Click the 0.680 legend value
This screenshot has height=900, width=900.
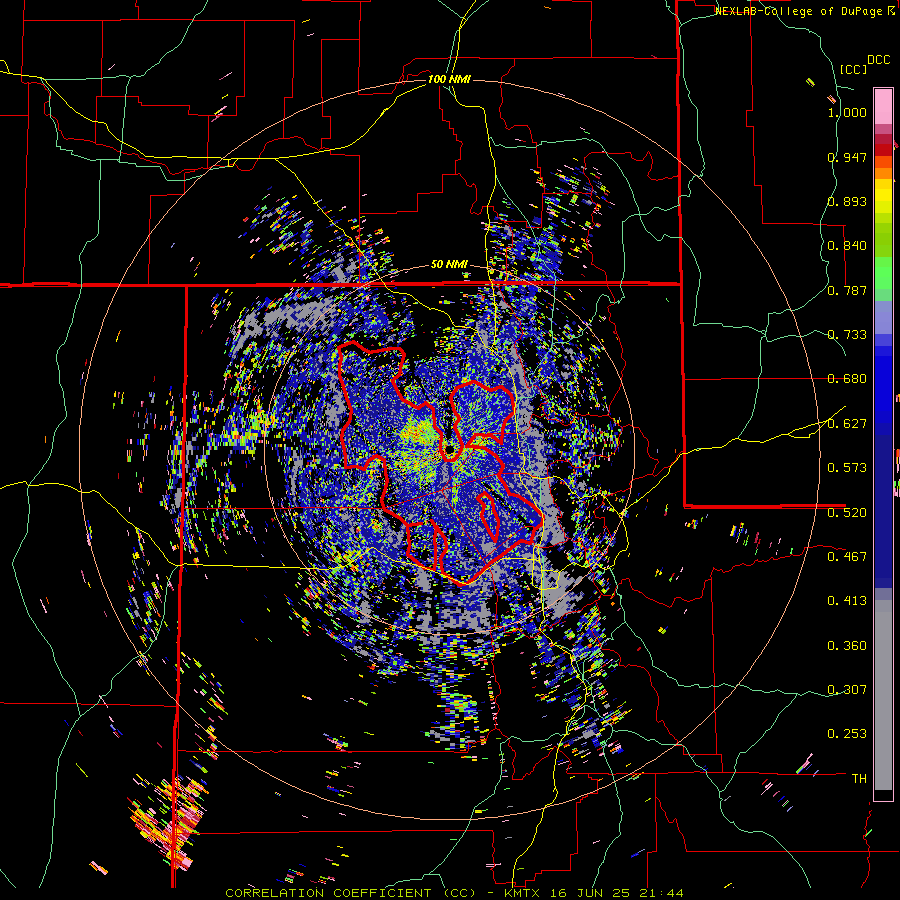pos(847,379)
